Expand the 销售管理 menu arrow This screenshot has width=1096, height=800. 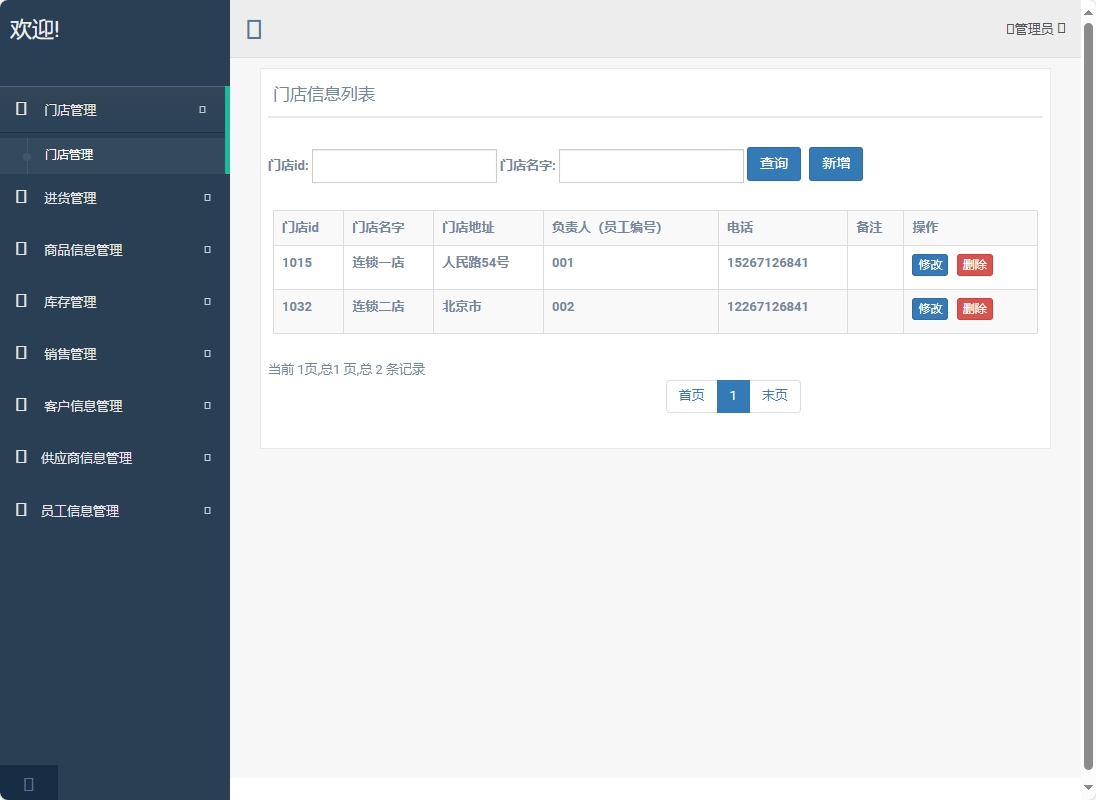pos(208,354)
